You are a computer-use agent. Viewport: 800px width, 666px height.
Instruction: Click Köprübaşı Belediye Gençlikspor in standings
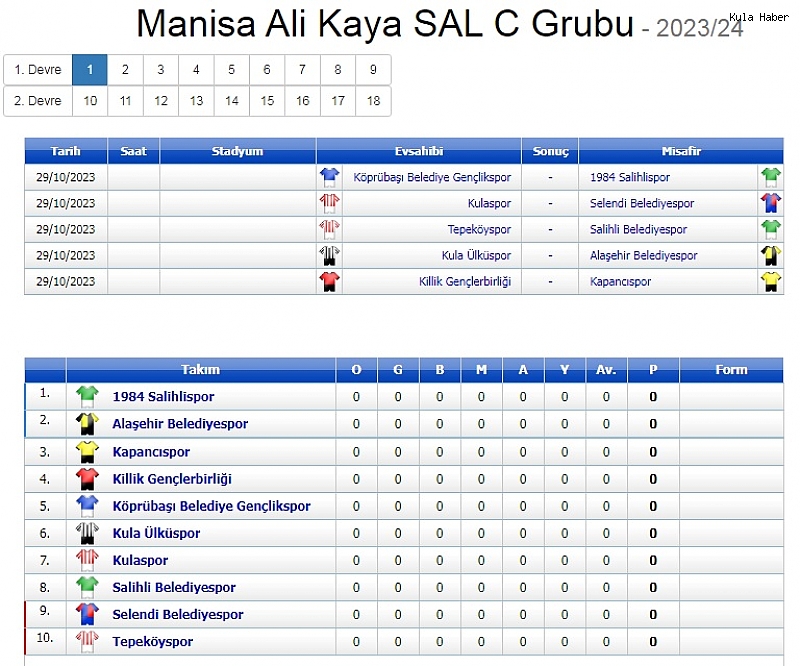[211, 506]
